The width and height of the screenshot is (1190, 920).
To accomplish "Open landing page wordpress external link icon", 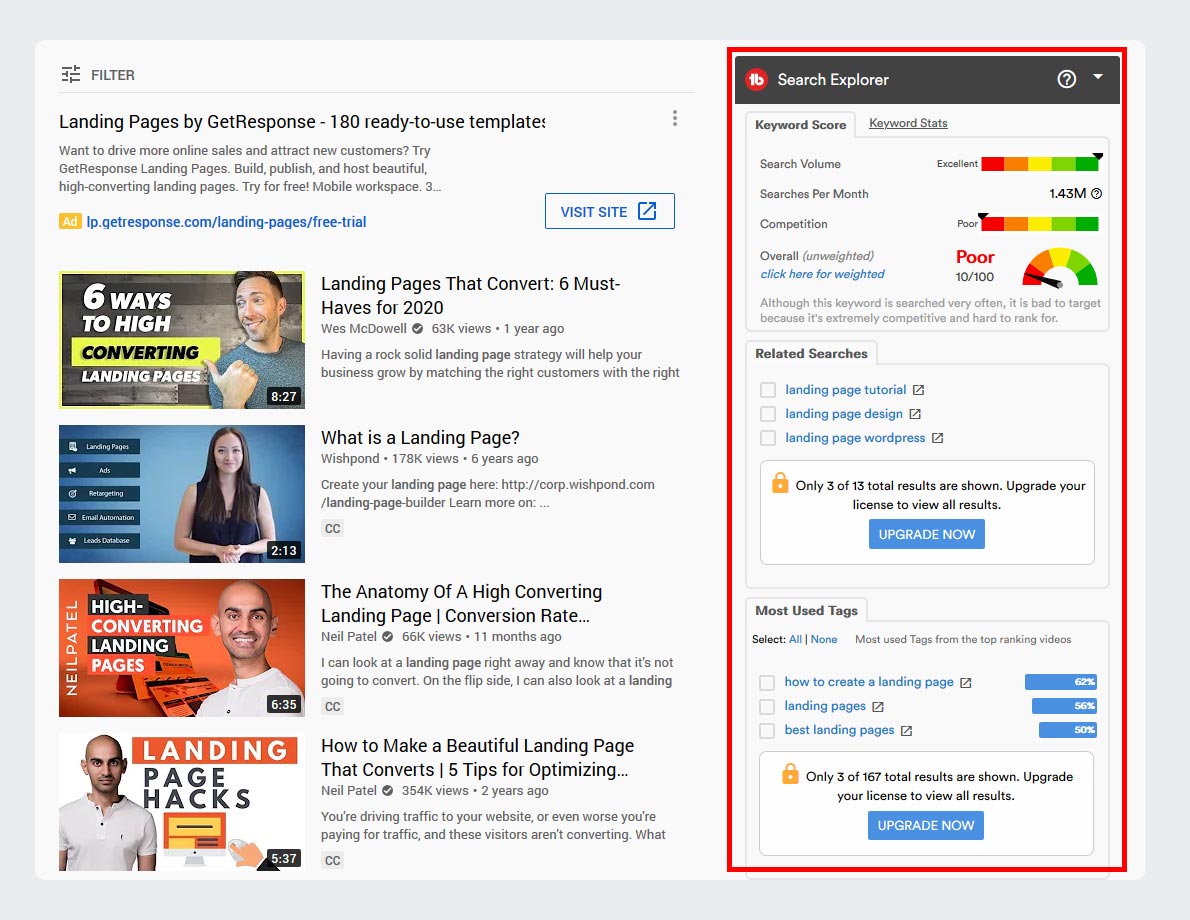I will pos(937,438).
